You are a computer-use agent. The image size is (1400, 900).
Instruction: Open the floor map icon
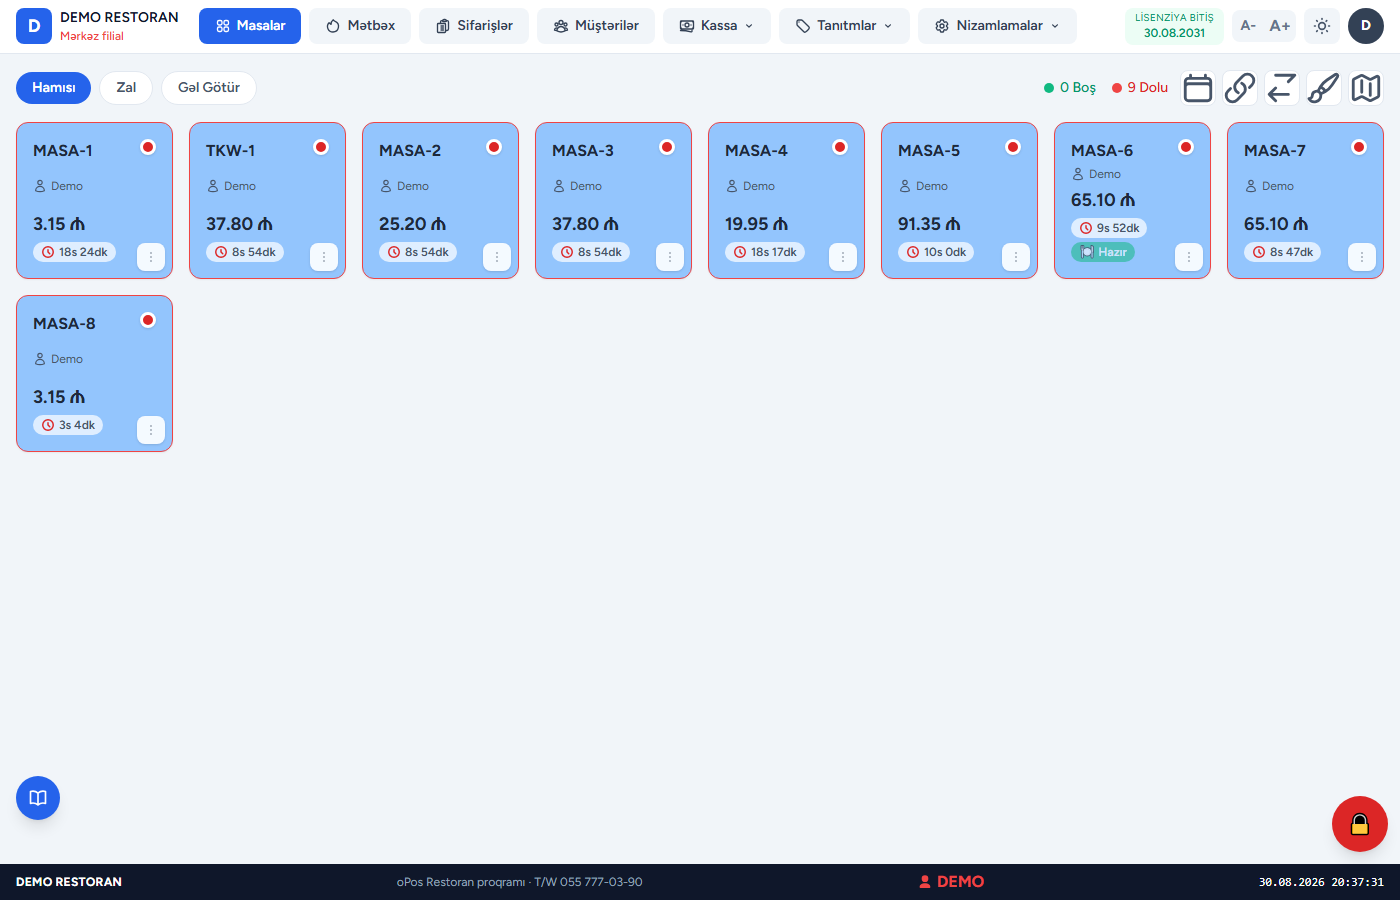click(1366, 88)
